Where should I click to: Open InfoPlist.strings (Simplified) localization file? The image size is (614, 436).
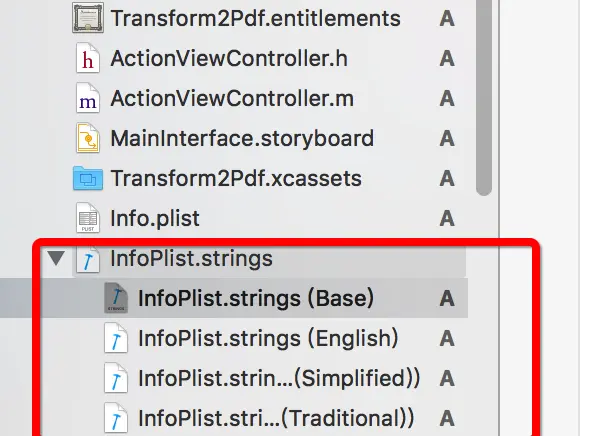[278, 378]
